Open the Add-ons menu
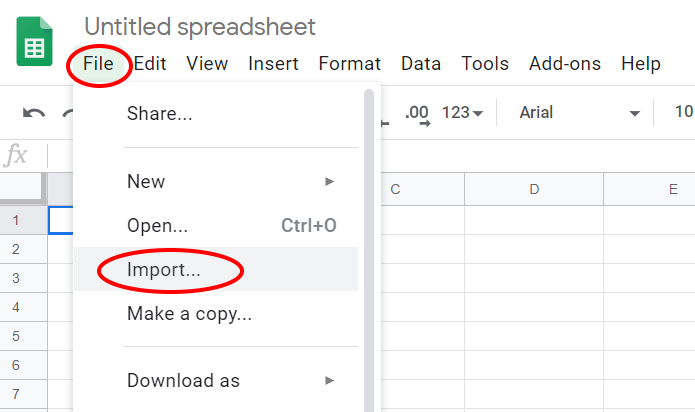The height and width of the screenshot is (412, 695). [565, 64]
